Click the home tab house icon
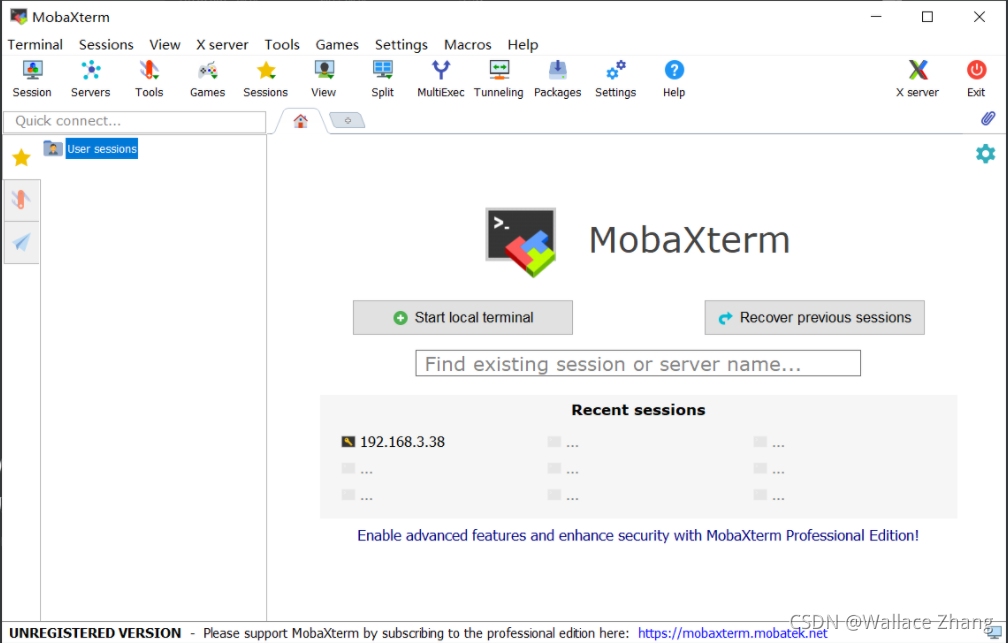 click(300, 121)
